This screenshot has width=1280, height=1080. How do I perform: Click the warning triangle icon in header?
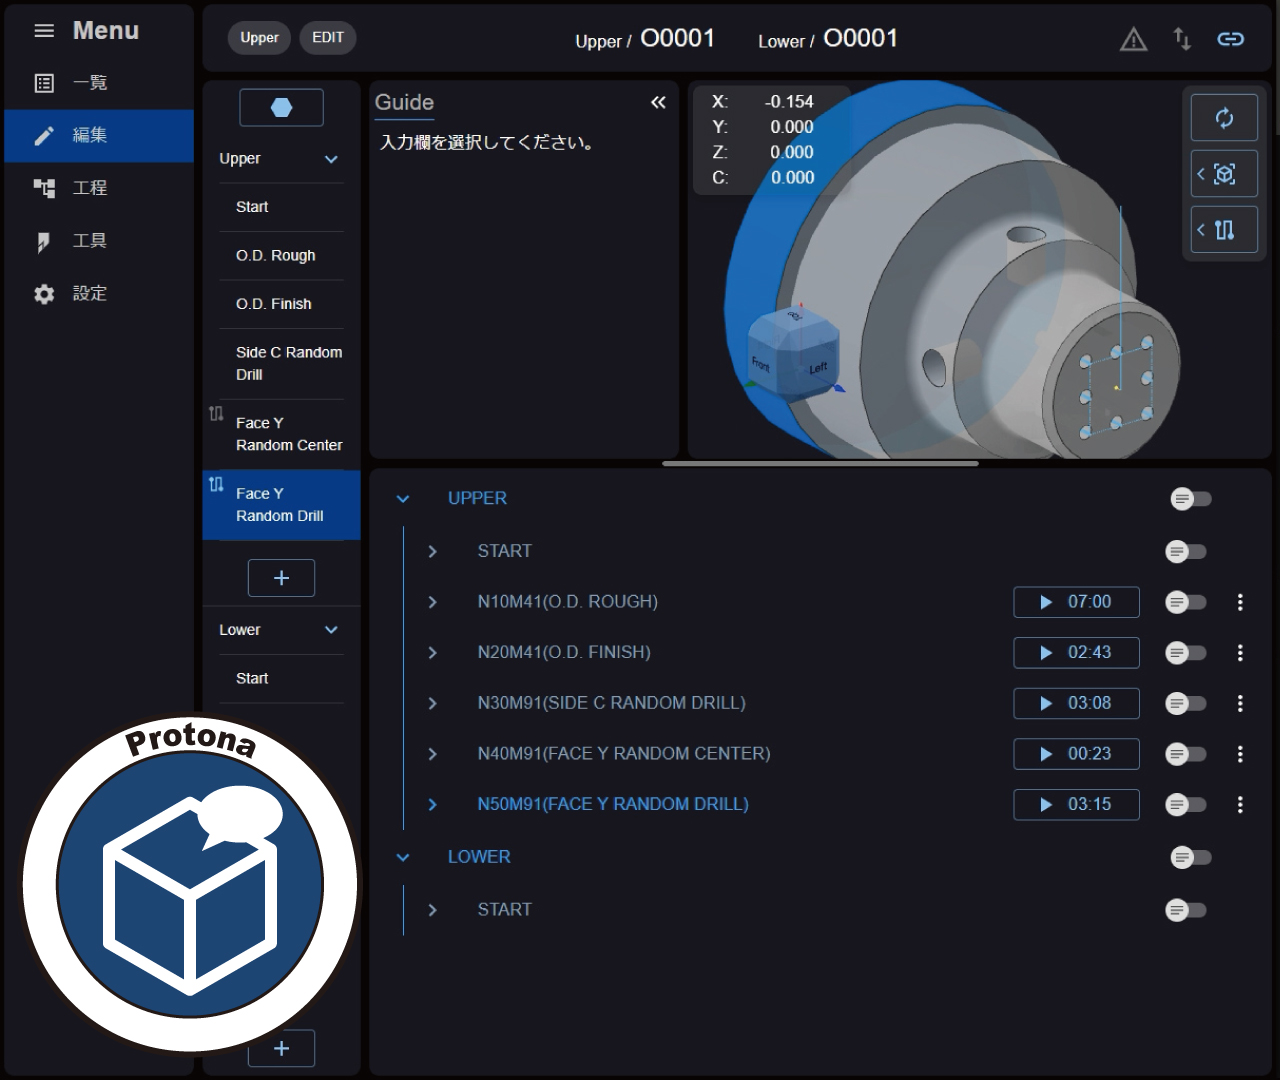tap(1133, 40)
